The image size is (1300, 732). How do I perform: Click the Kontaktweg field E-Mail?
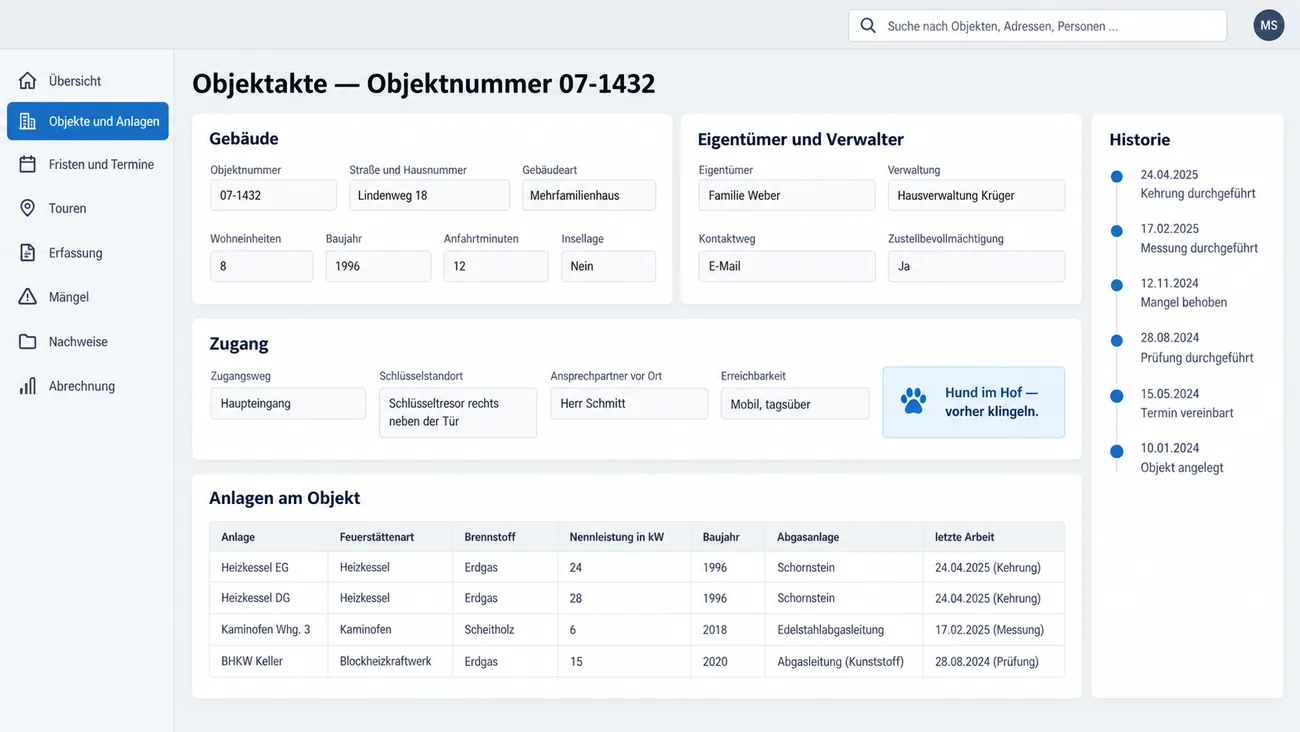(x=787, y=266)
